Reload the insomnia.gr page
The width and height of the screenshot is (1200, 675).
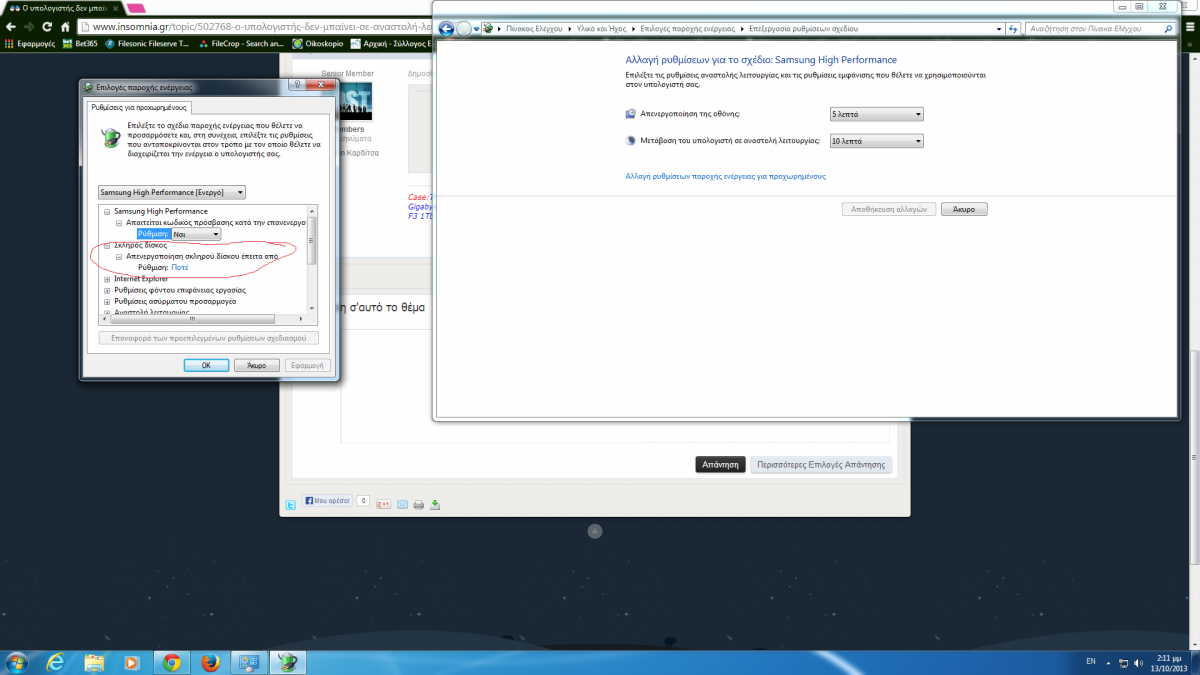(x=46, y=27)
